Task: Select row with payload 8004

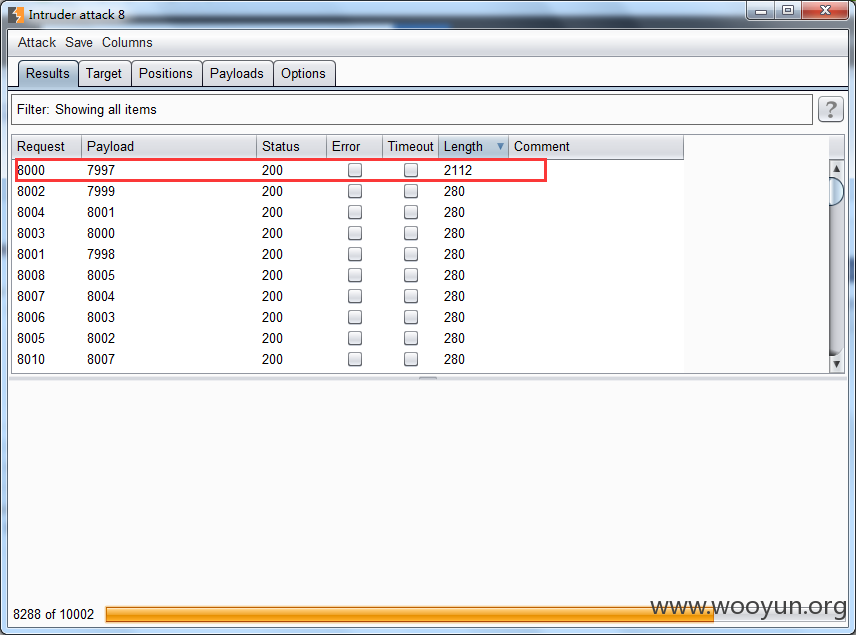Action: pyautogui.click(x=348, y=296)
